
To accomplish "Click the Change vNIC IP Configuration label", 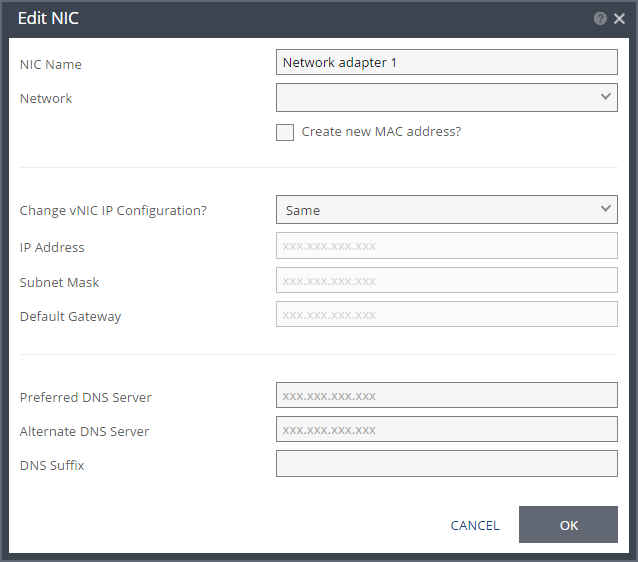I will pyautogui.click(x=113, y=210).
